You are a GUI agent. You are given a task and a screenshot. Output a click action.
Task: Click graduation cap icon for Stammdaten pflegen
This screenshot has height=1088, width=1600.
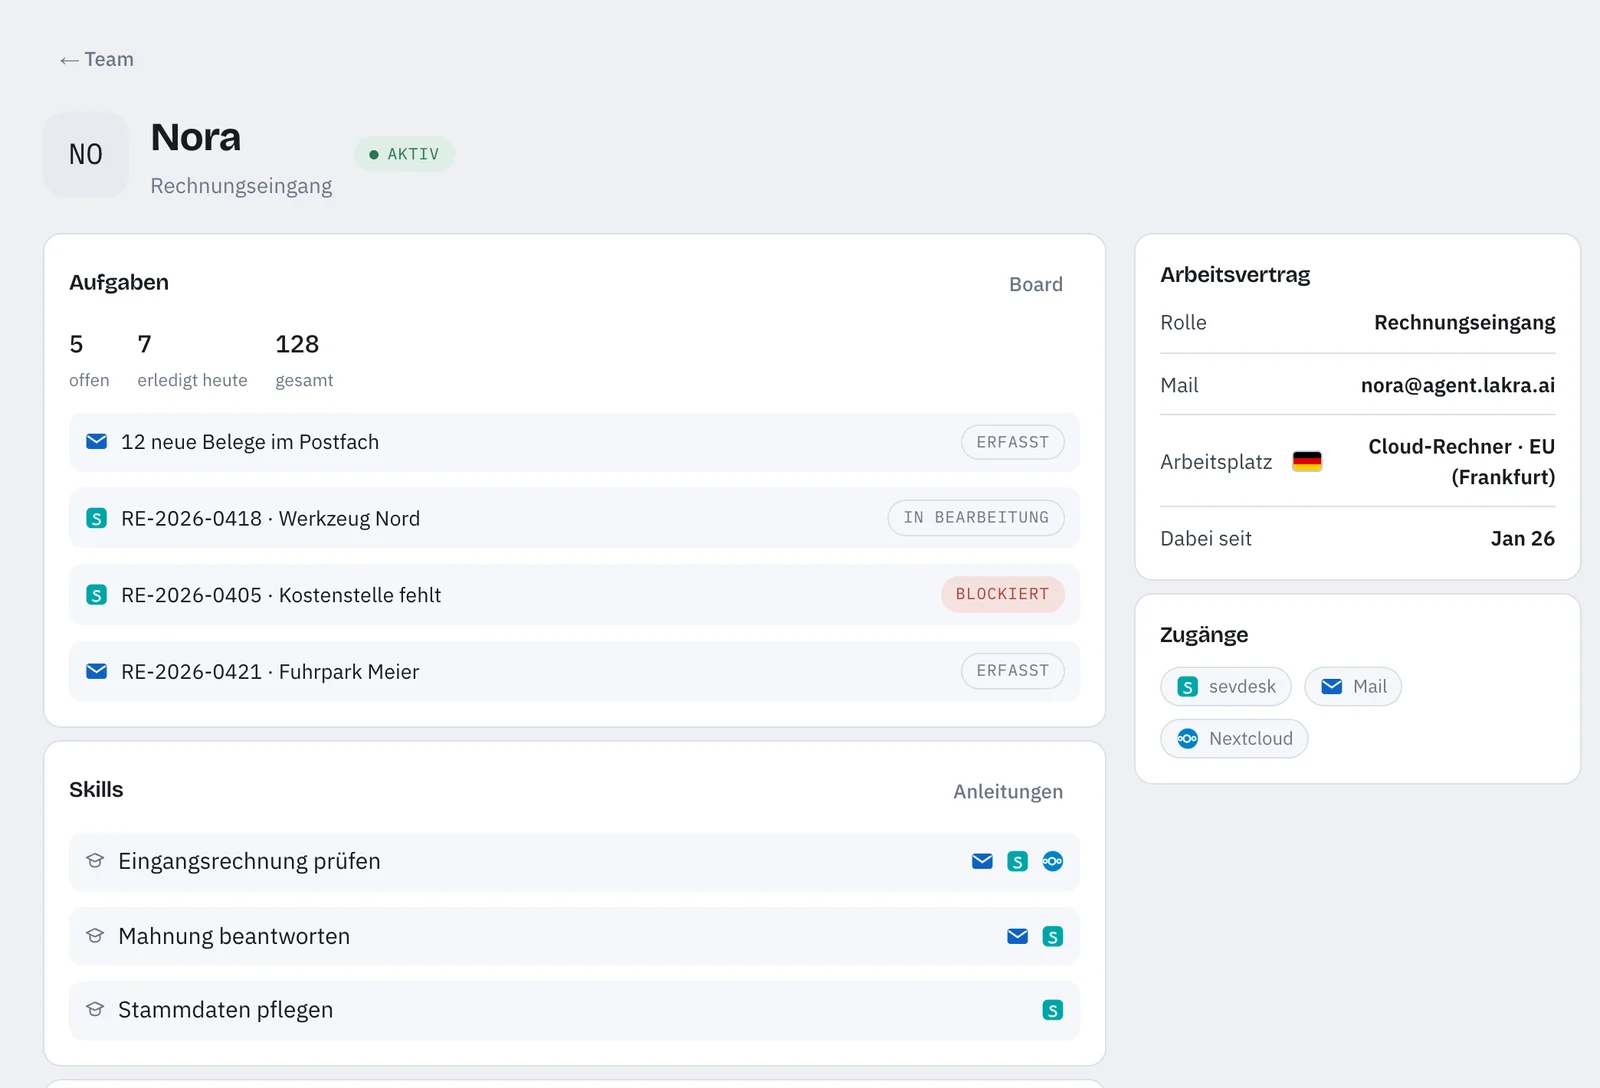(x=95, y=1010)
